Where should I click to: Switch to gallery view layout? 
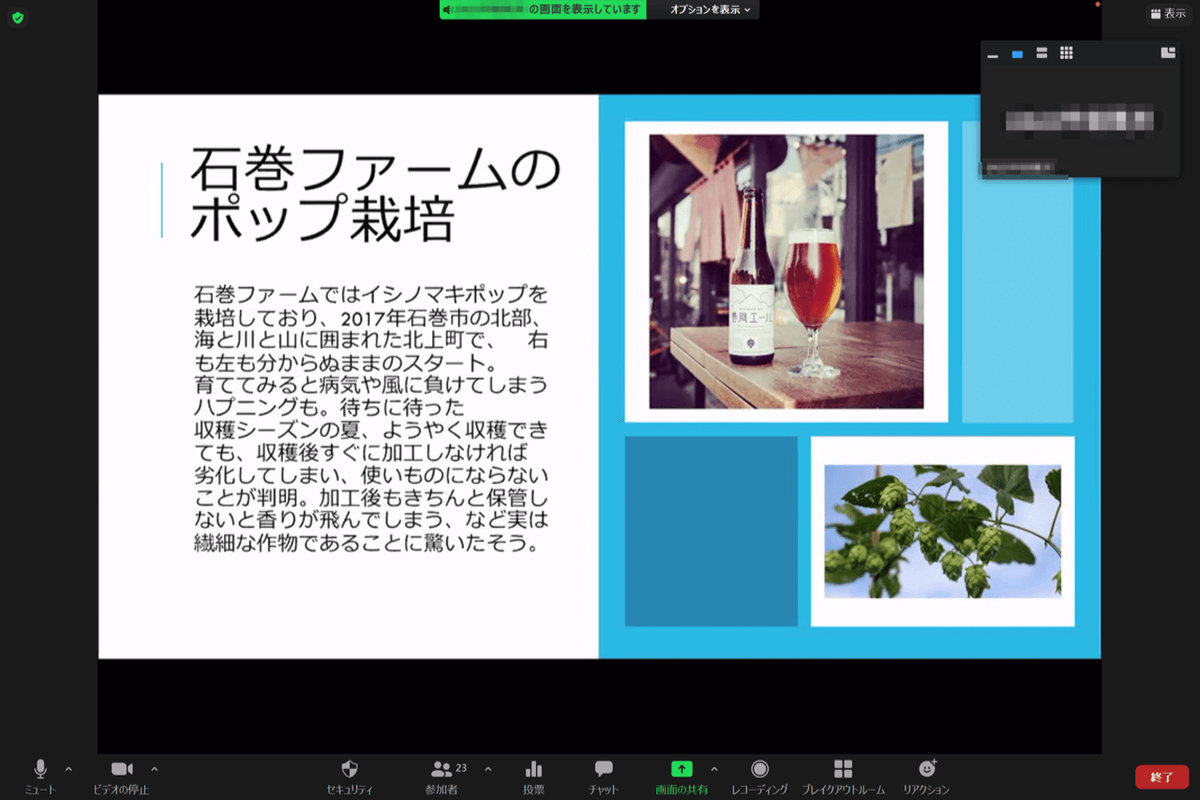tap(1066, 52)
